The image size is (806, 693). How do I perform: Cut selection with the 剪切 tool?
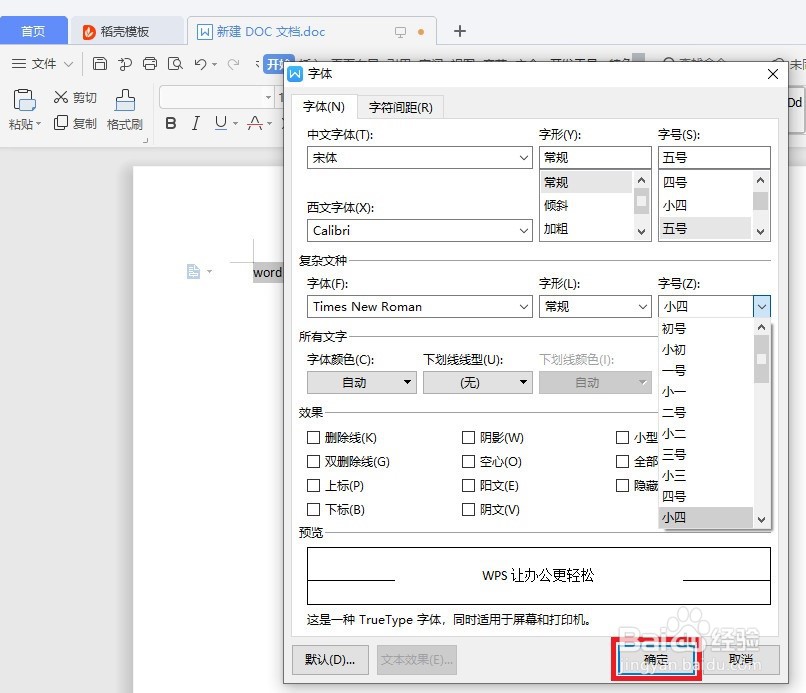[74, 97]
